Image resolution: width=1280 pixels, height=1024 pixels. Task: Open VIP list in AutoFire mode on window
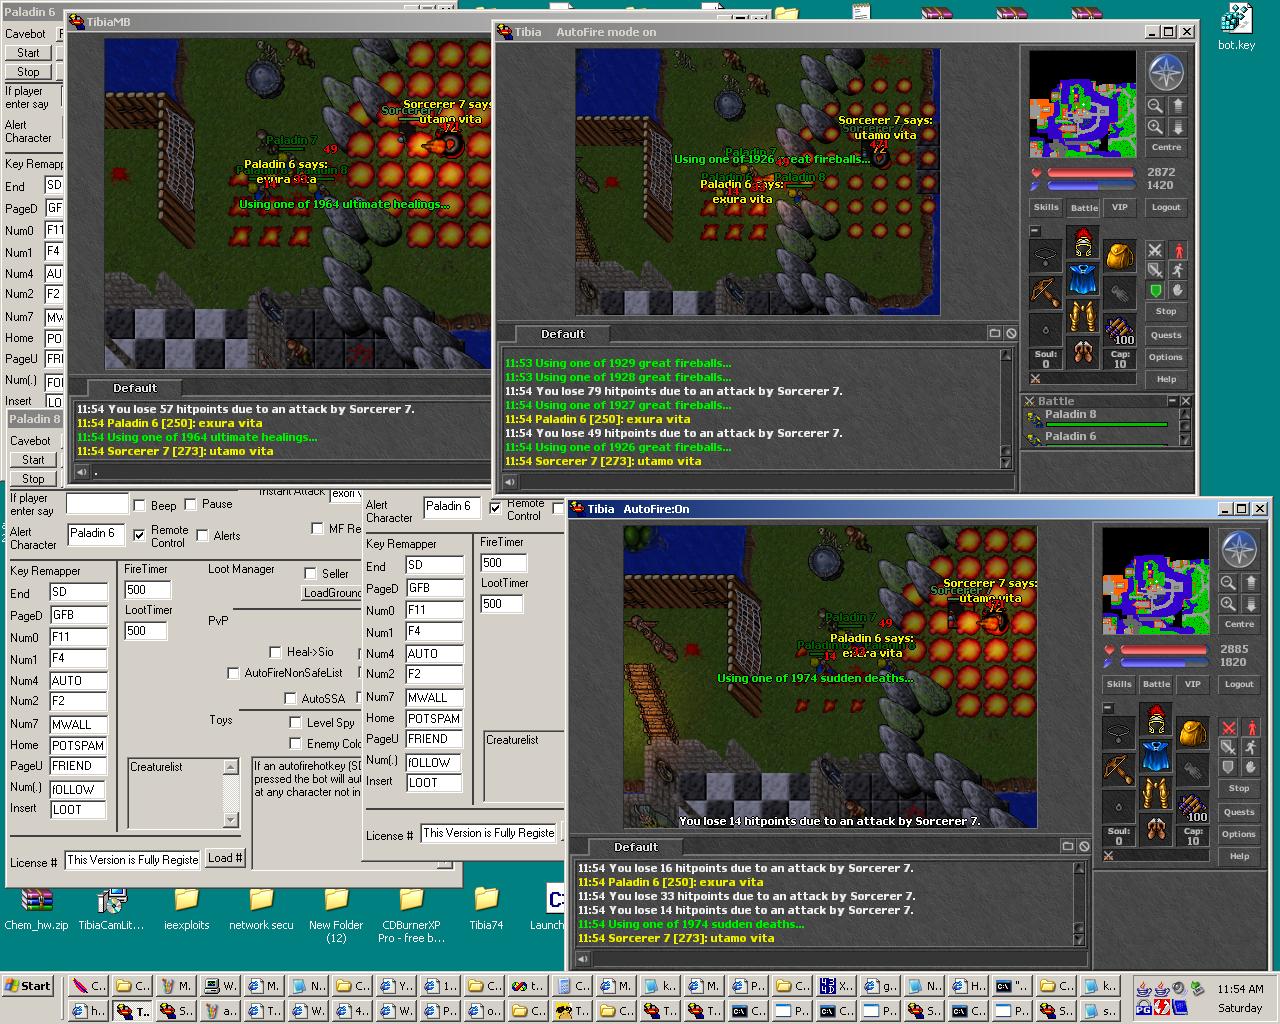(1120, 207)
